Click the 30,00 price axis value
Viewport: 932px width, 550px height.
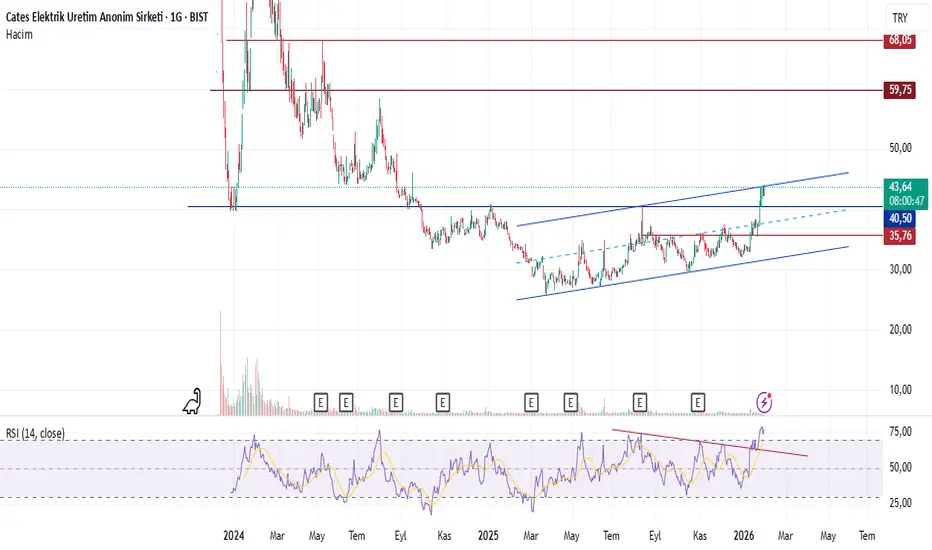[900, 269]
